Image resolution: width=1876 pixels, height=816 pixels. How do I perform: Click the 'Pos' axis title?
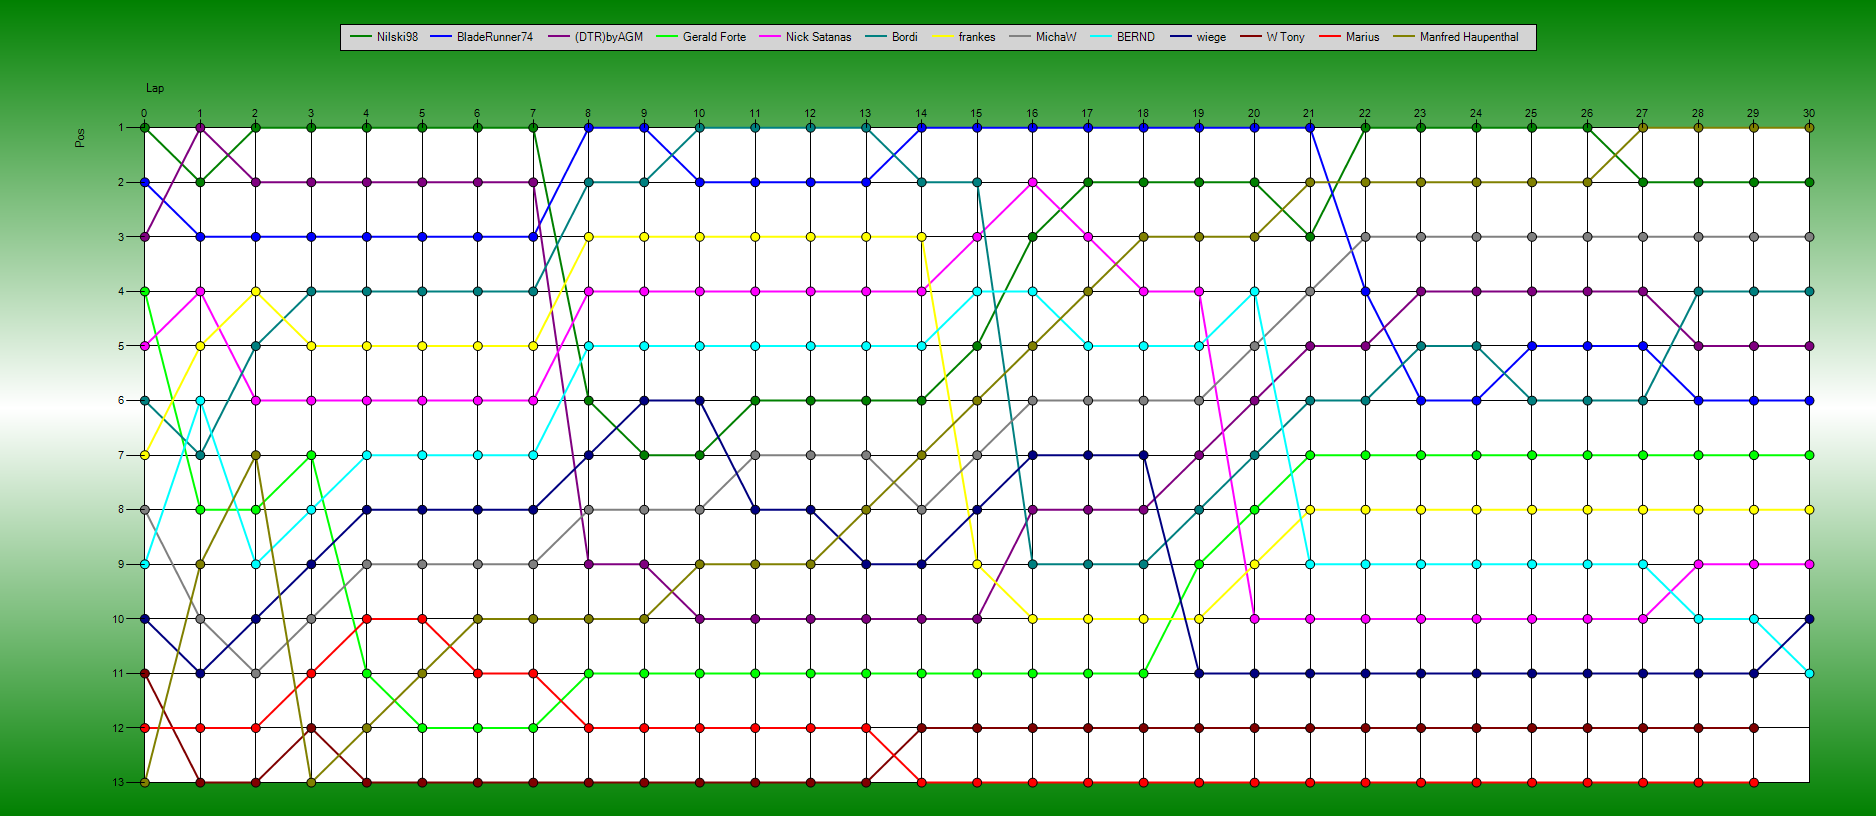coord(80,138)
